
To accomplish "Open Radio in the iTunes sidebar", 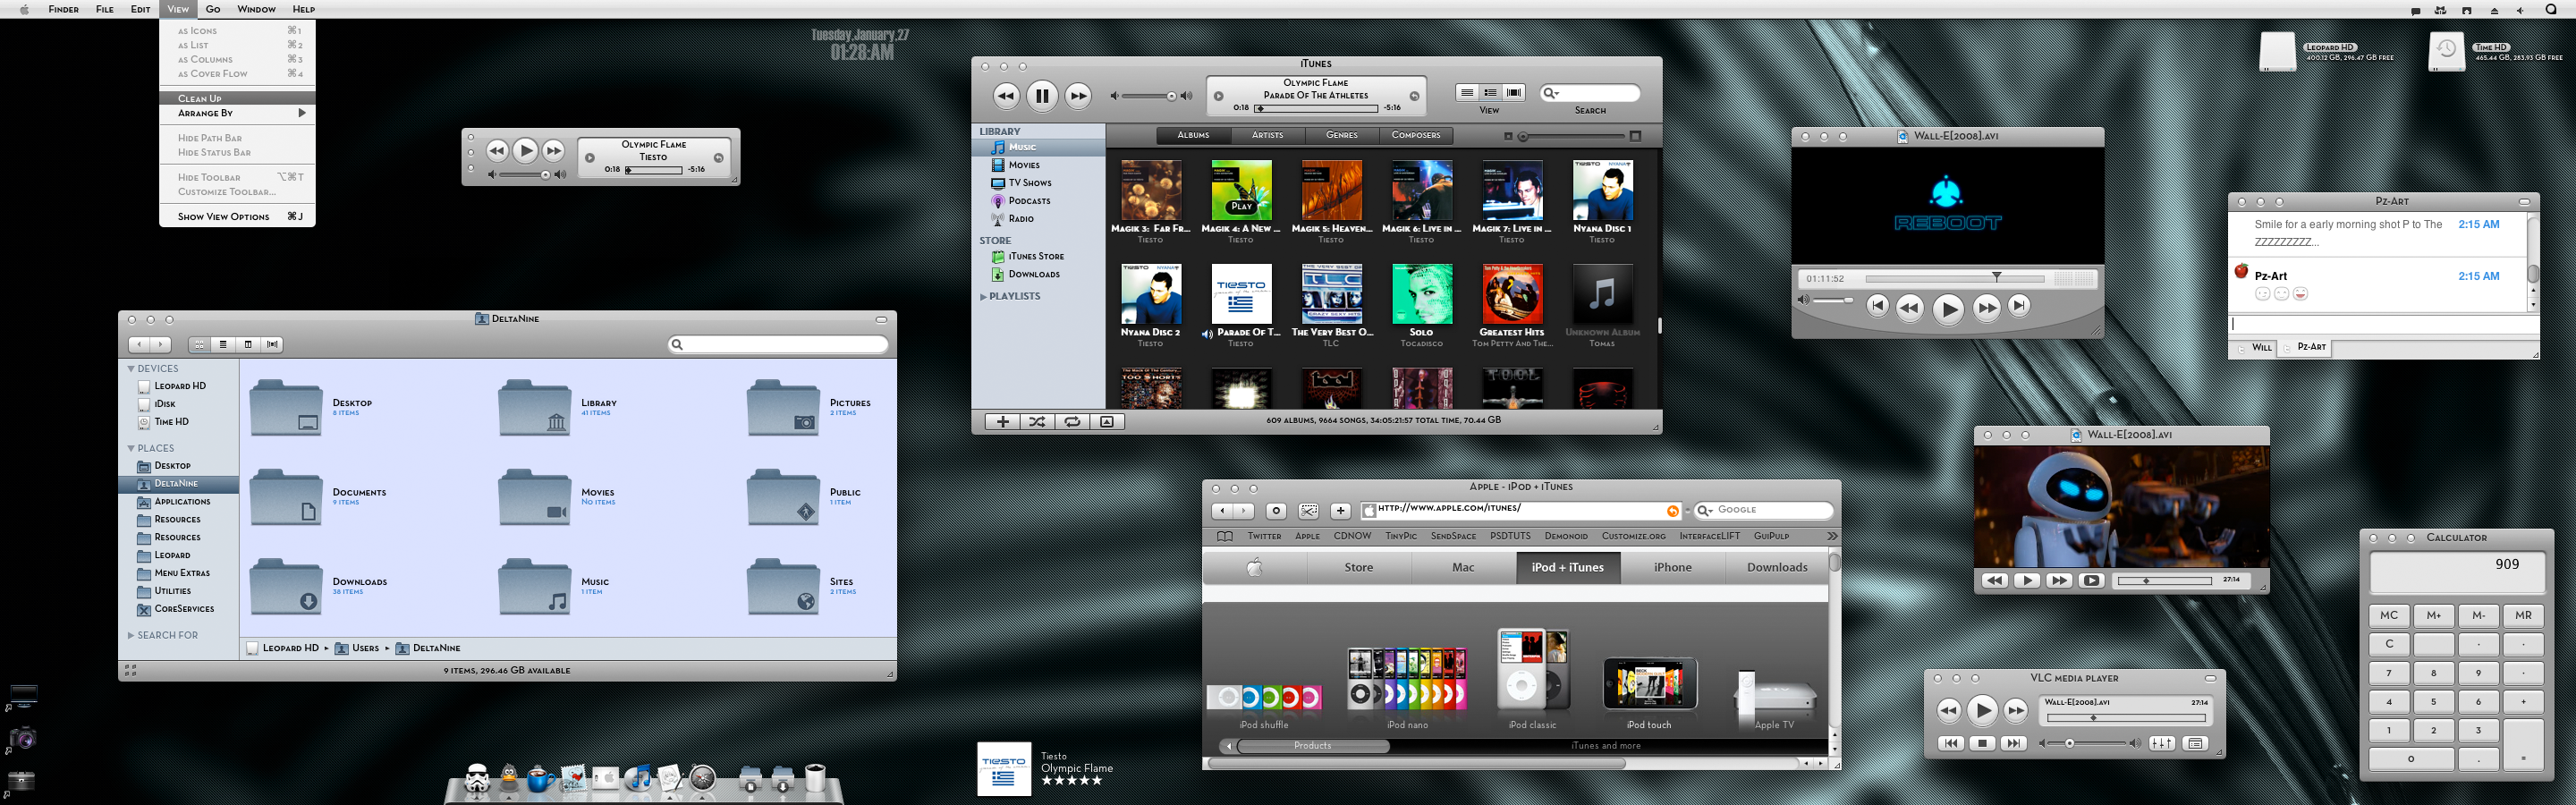I will click(x=1038, y=219).
